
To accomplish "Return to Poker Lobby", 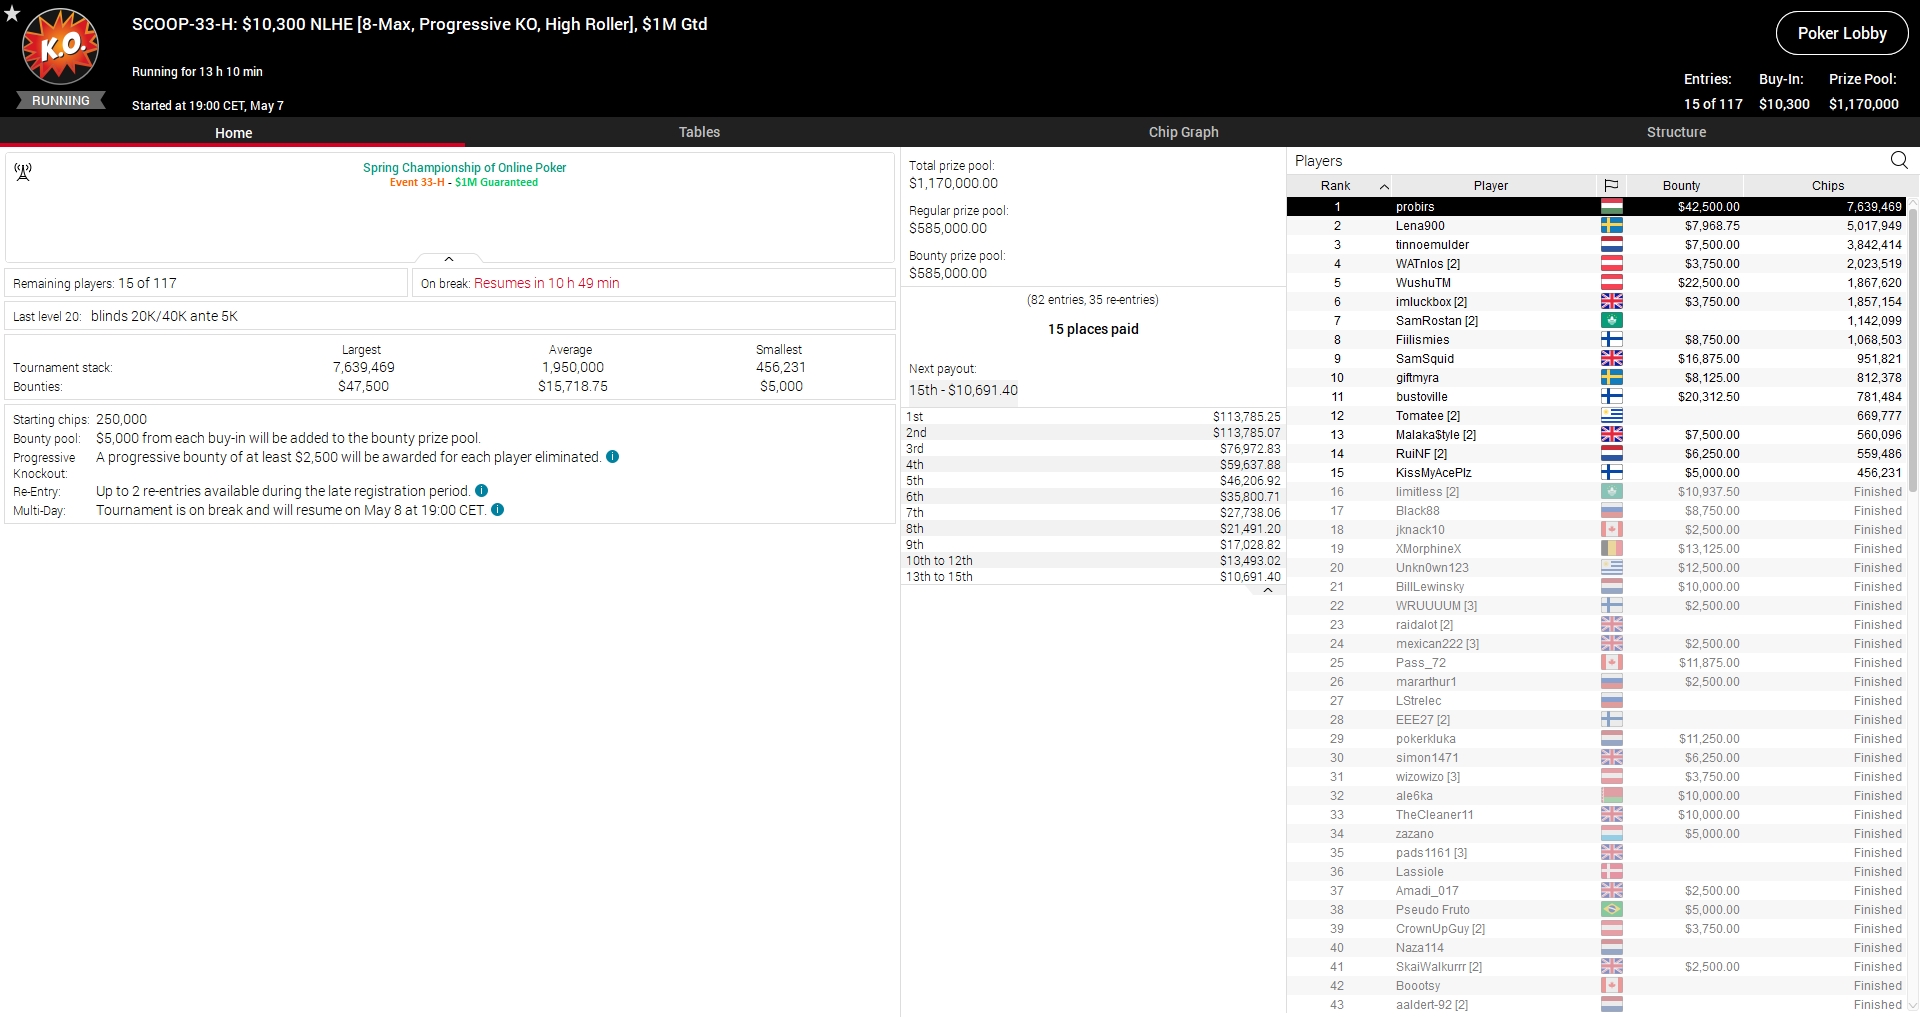I will tap(1842, 33).
